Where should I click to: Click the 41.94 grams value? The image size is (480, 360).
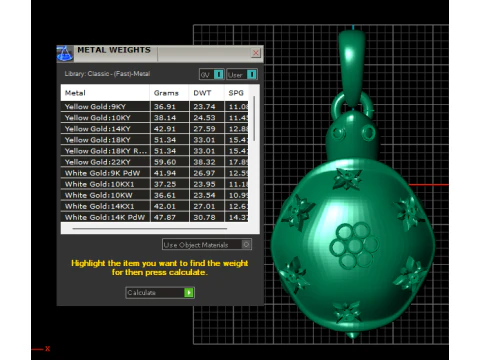coord(164,173)
